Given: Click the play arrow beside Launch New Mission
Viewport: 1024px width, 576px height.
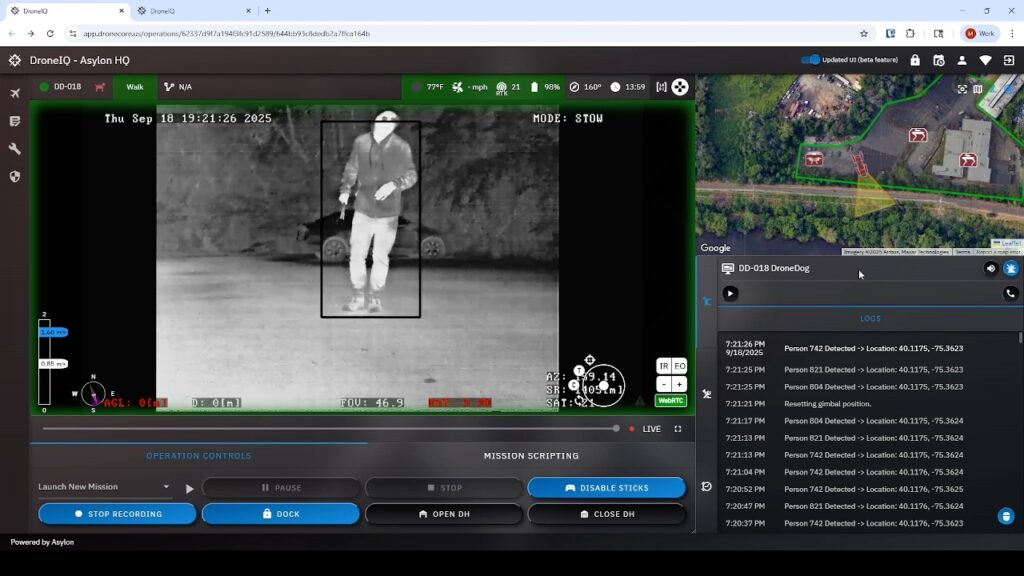Looking at the screenshot, I should pyautogui.click(x=189, y=488).
